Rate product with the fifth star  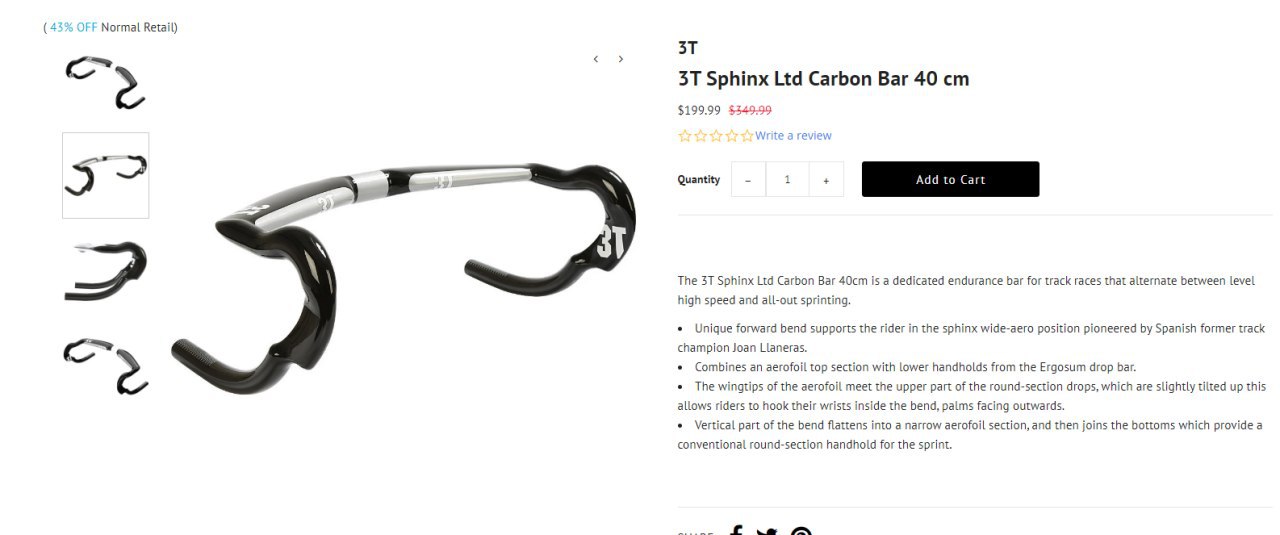[x=747, y=136]
